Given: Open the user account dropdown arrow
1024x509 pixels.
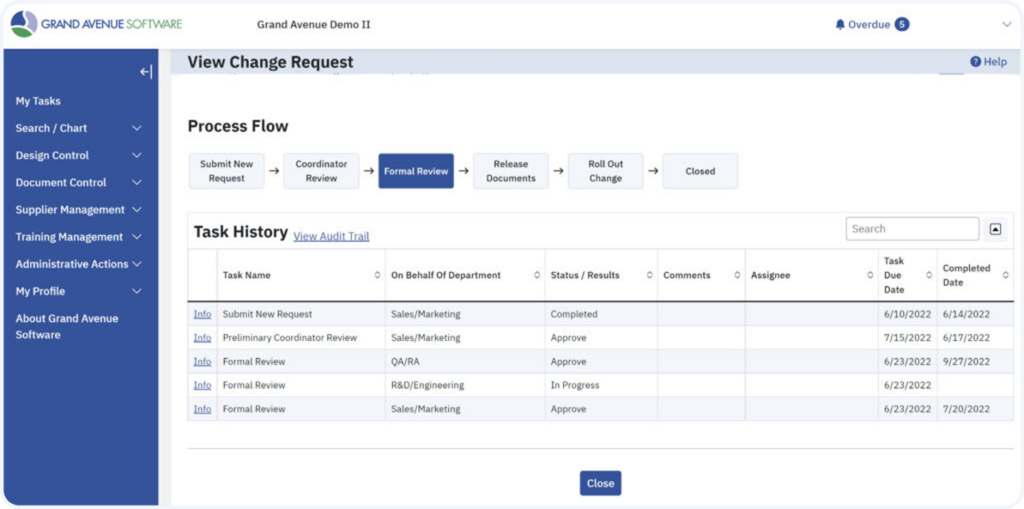Looking at the screenshot, I should click(x=1005, y=24).
